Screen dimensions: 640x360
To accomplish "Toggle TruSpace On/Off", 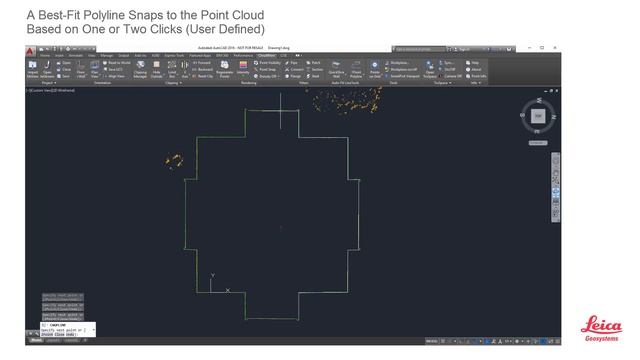I will pyautogui.click(x=447, y=69).
